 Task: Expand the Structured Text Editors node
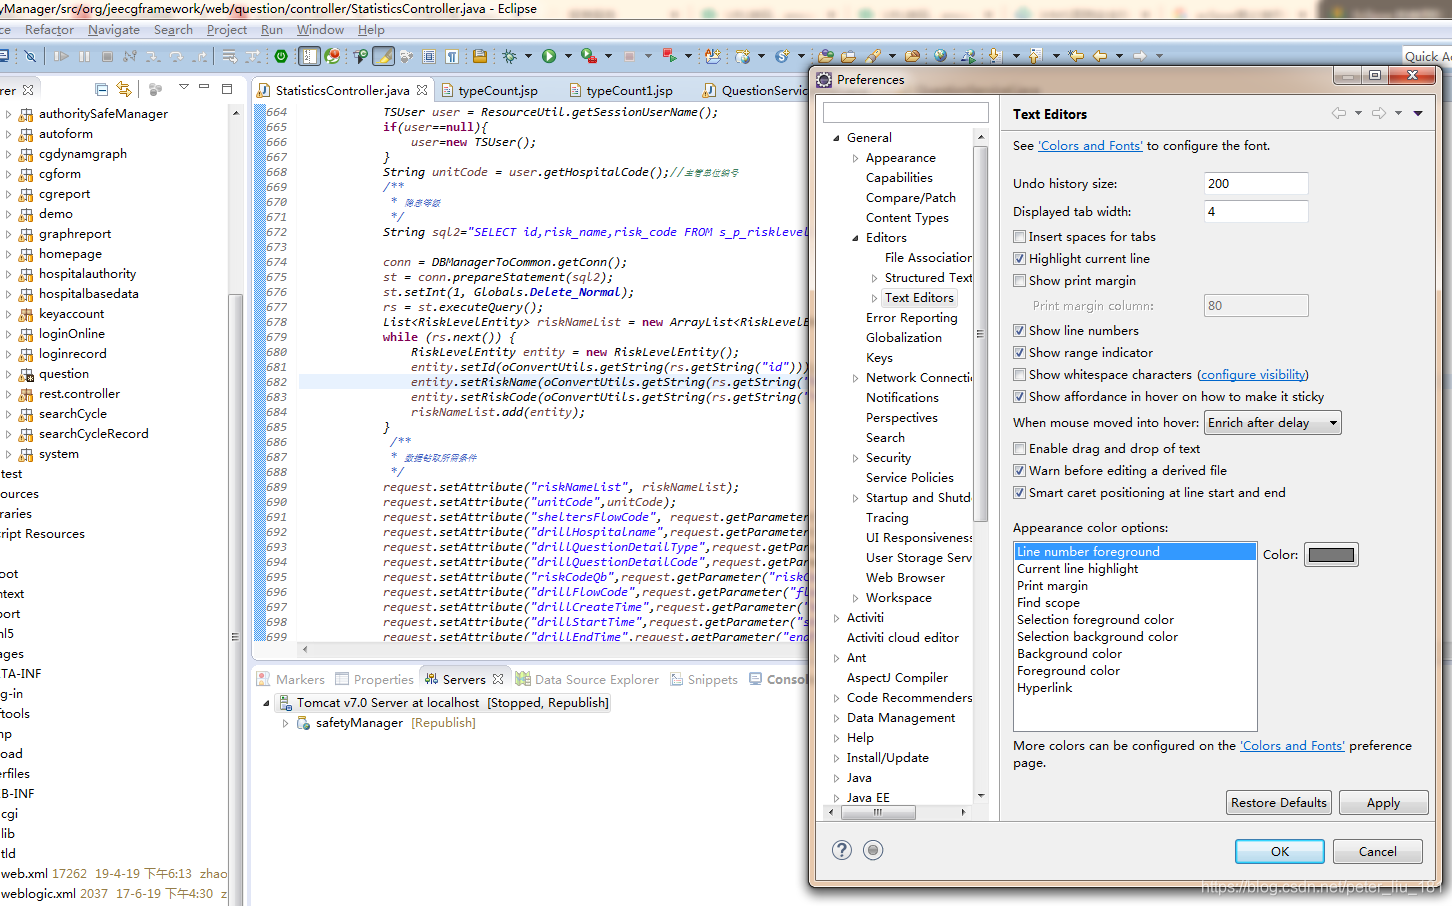pyautogui.click(x=874, y=278)
